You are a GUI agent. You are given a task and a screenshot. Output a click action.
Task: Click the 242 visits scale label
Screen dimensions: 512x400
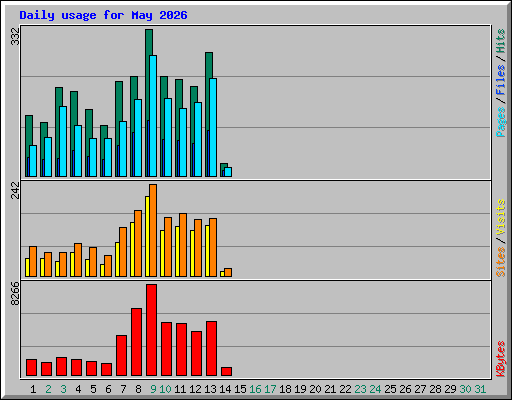[x=15, y=190]
